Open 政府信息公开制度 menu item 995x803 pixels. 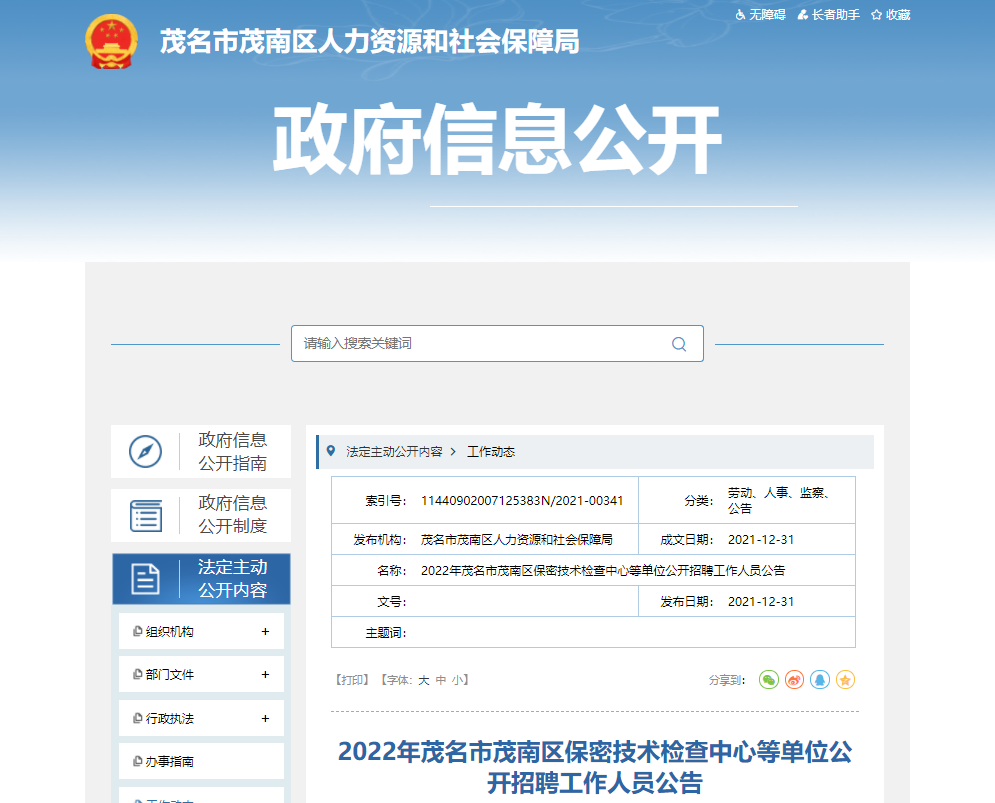pos(201,515)
